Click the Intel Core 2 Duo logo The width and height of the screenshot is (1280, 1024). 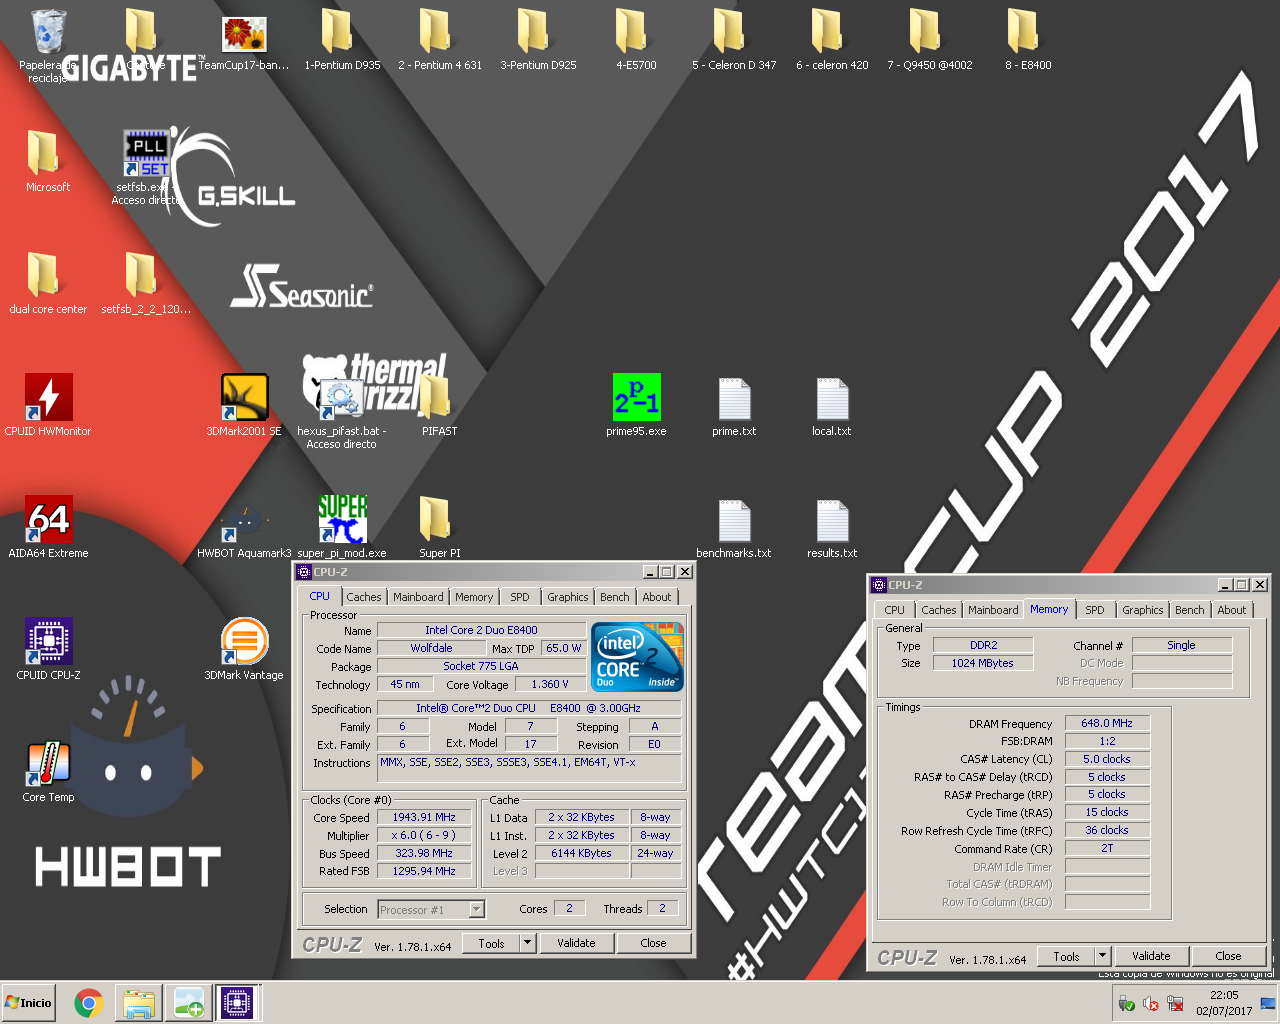[637, 657]
